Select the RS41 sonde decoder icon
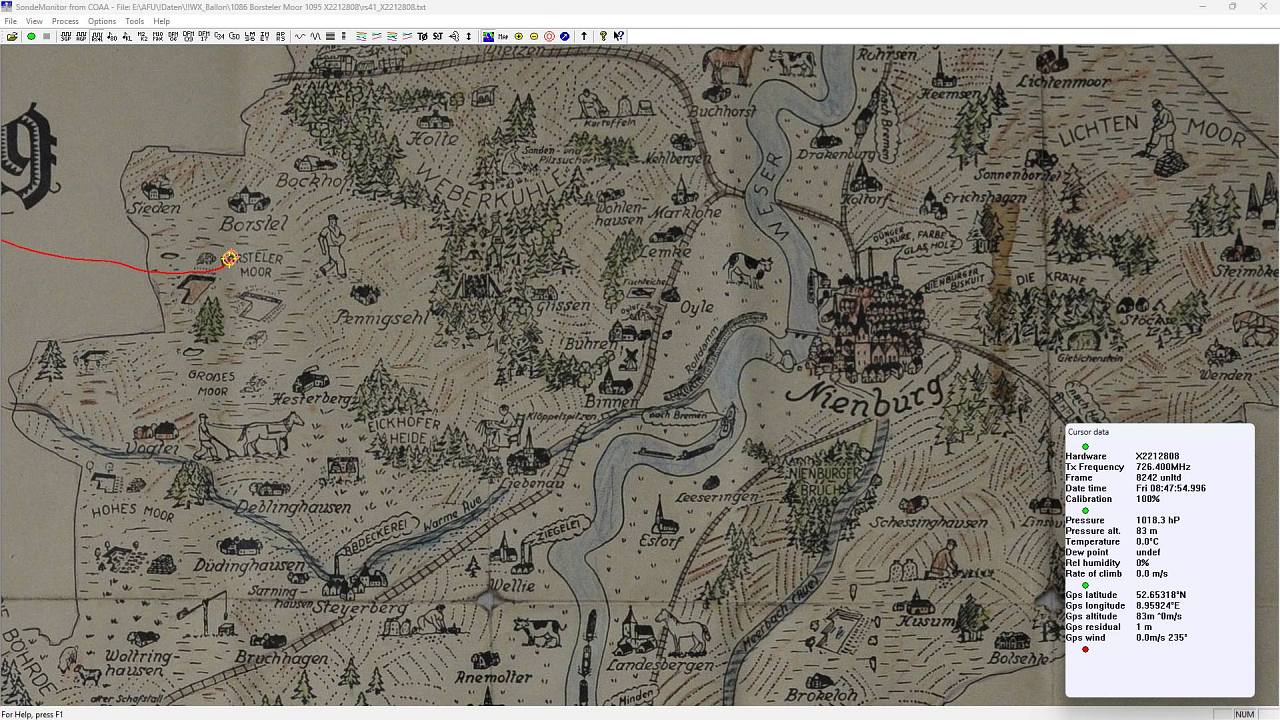This screenshot has height=720, width=1280. [x=97, y=36]
